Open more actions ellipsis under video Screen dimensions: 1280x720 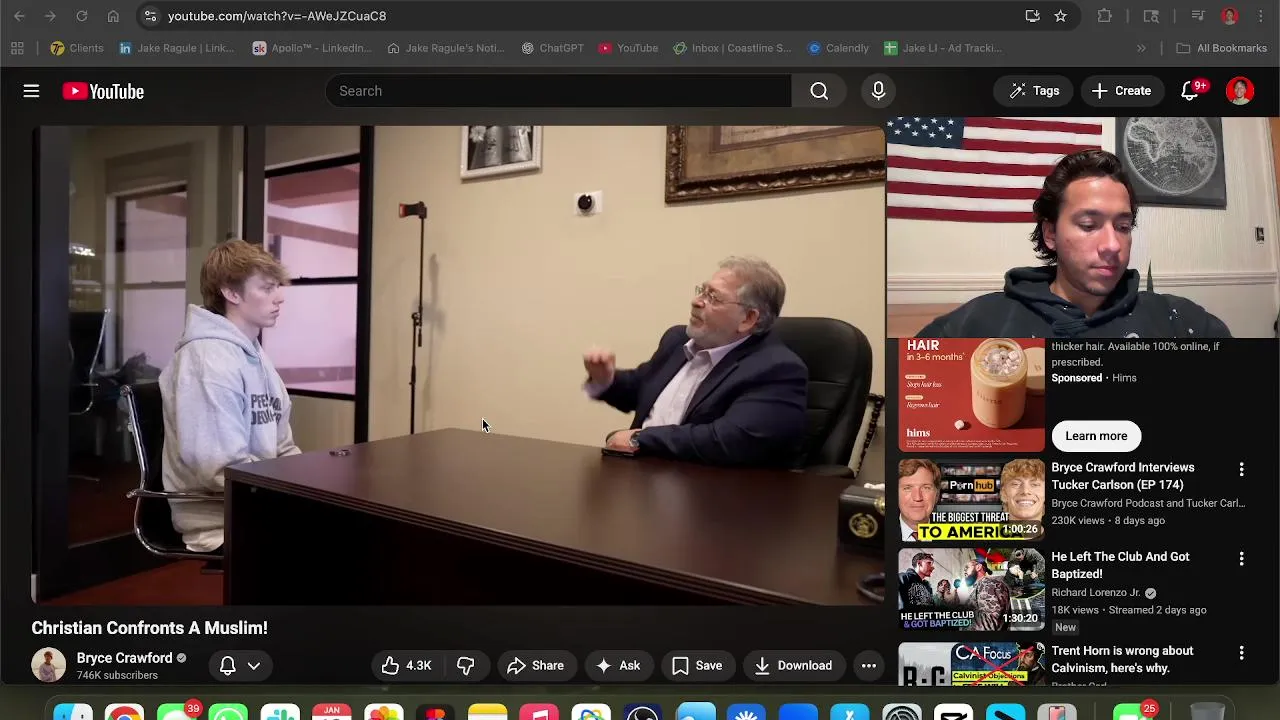869,666
